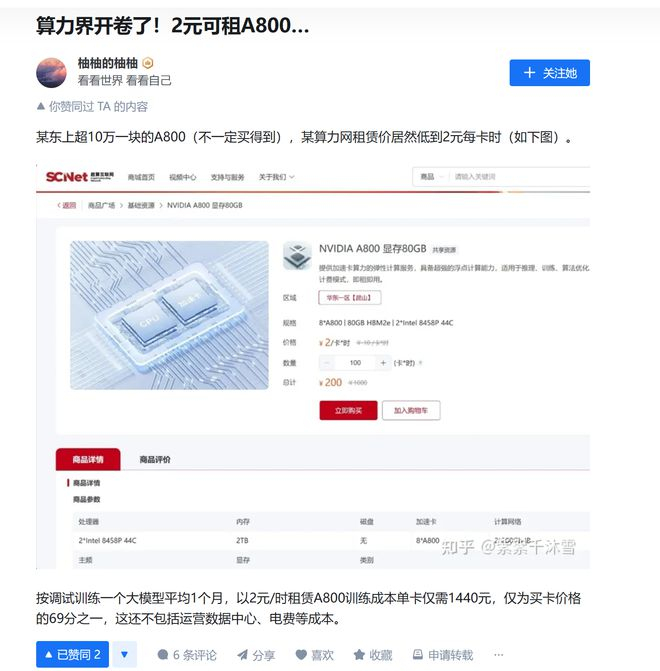Click the 收藏 star icon
The width and height of the screenshot is (660, 671).
click(x=359, y=654)
